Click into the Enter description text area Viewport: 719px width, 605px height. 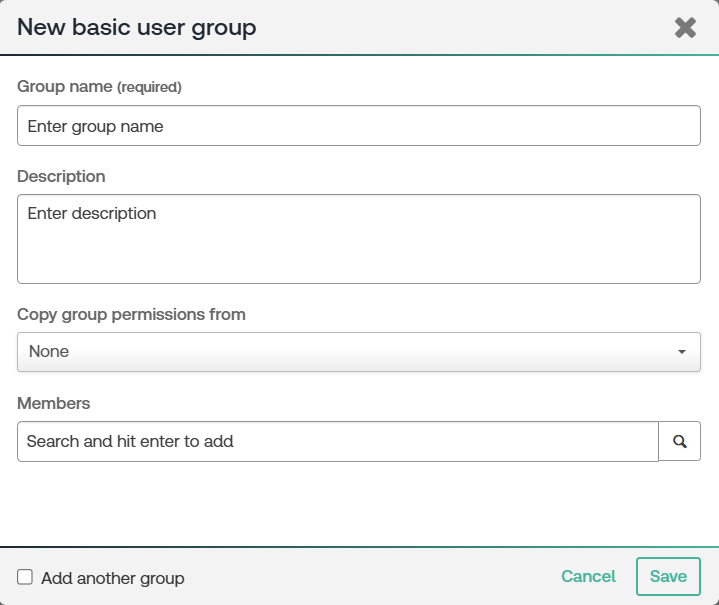point(358,240)
